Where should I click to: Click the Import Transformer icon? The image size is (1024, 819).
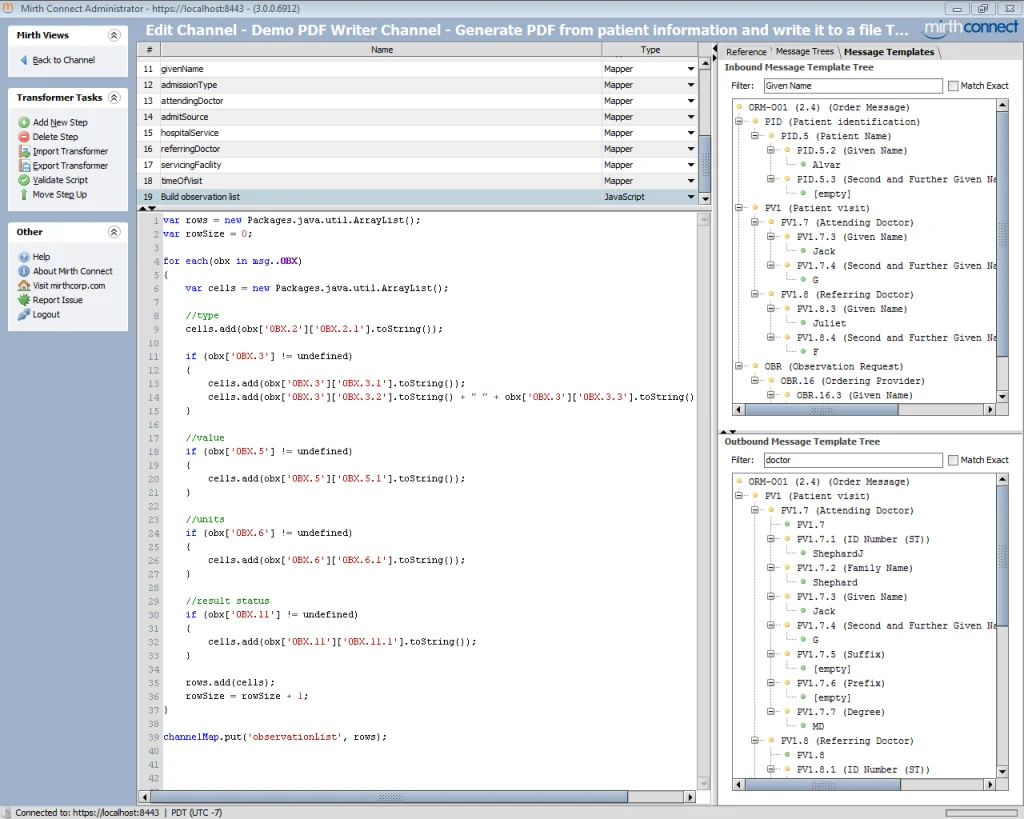24,151
